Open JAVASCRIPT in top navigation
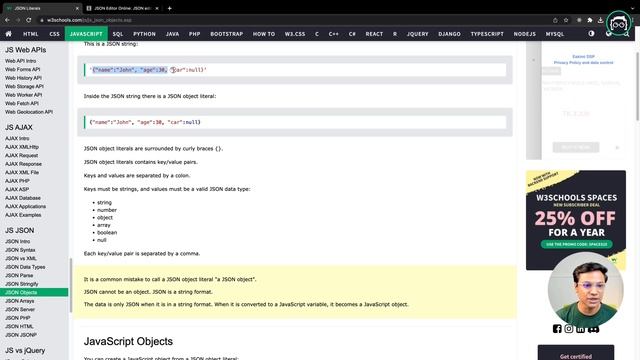Image resolution: width=640 pixels, height=360 pixels. pos(86,34)
